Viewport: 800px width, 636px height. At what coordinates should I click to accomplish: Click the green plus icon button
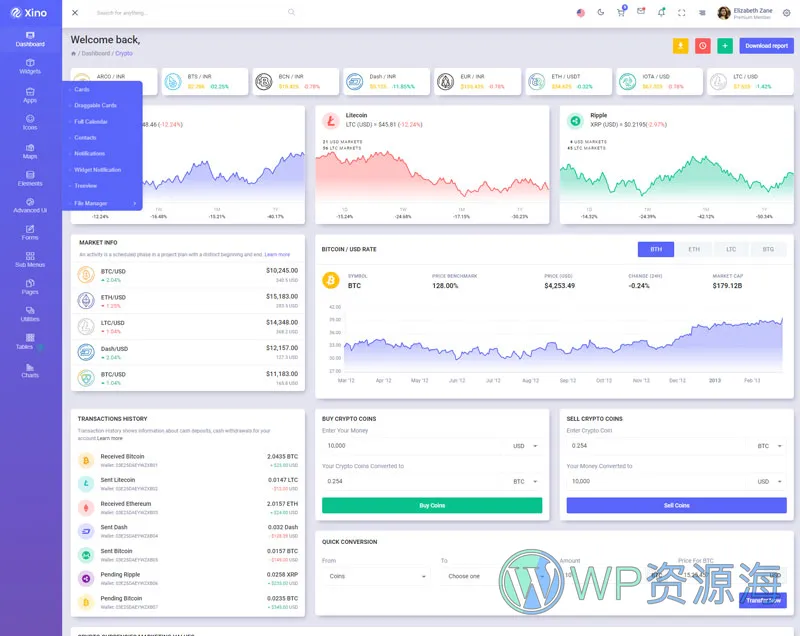click(725, 45)
